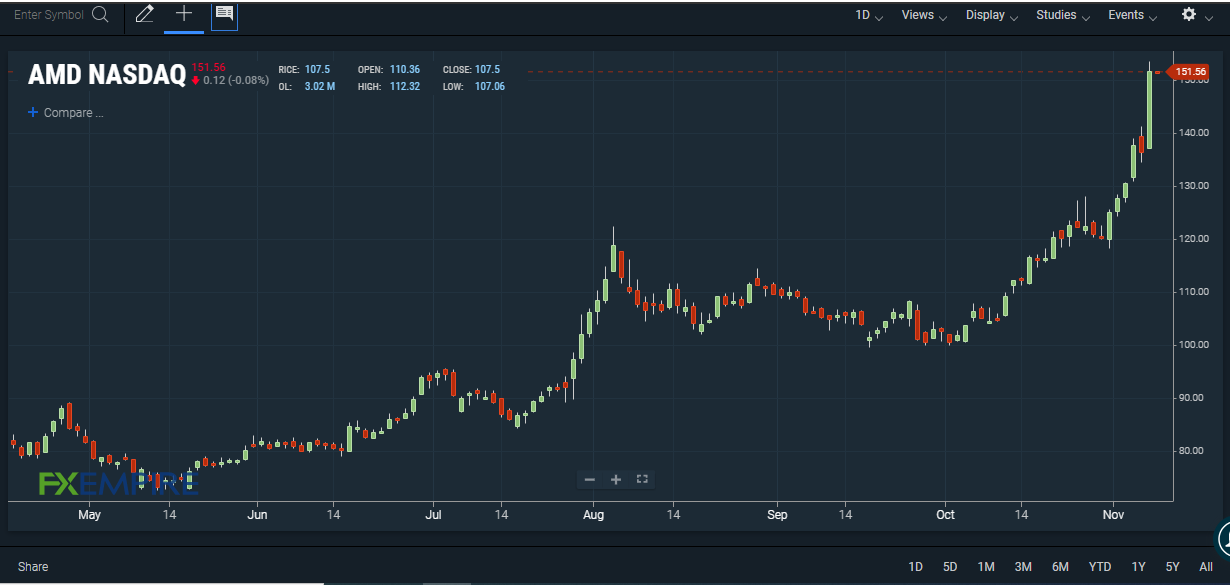
Task: Click the Share button
Action: [x=33, y=567]
